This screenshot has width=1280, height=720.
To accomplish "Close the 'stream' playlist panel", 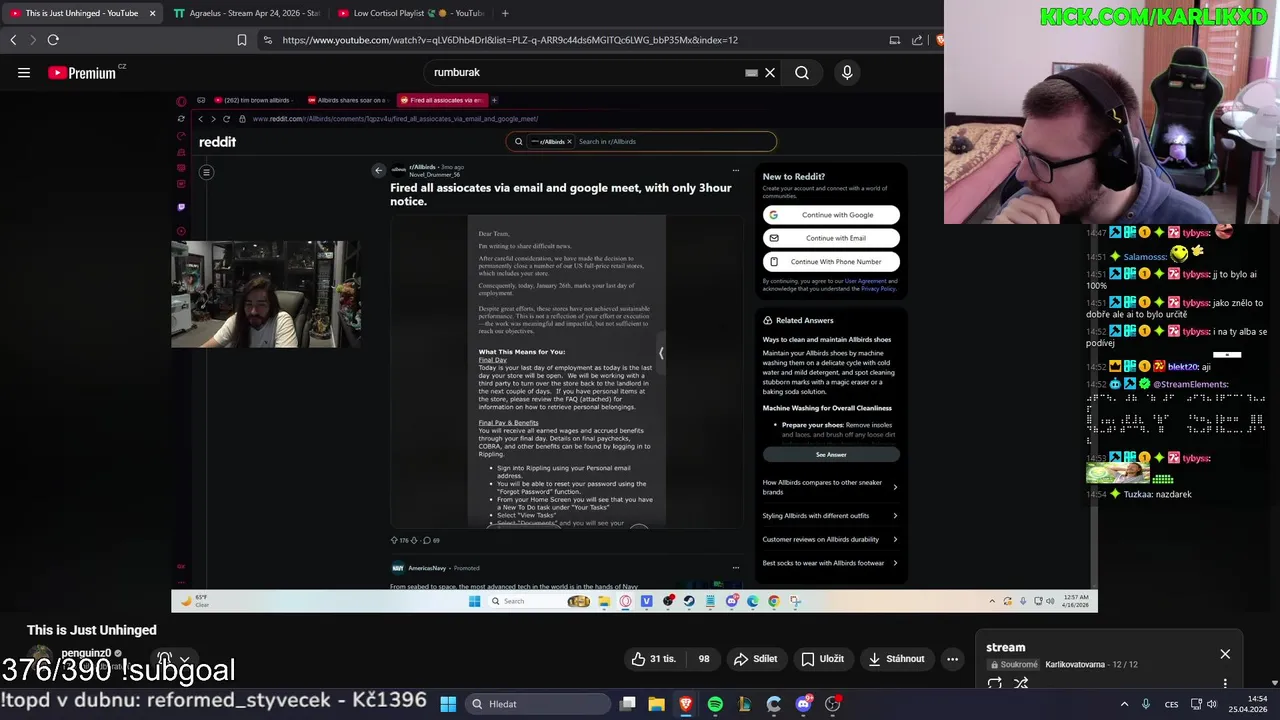I will tap(1225, 654).
